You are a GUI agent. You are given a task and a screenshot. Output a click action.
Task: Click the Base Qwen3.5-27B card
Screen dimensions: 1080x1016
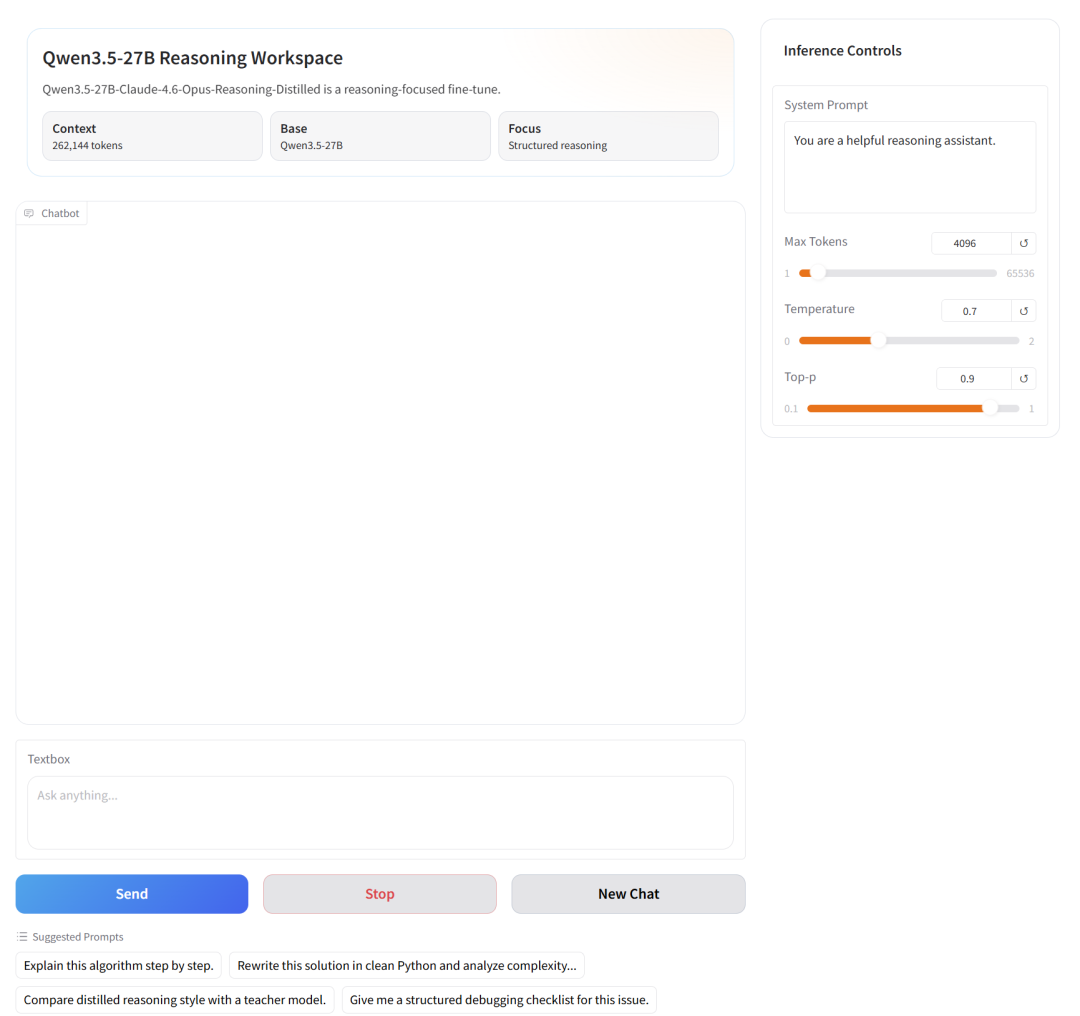(x=380, y=136)
